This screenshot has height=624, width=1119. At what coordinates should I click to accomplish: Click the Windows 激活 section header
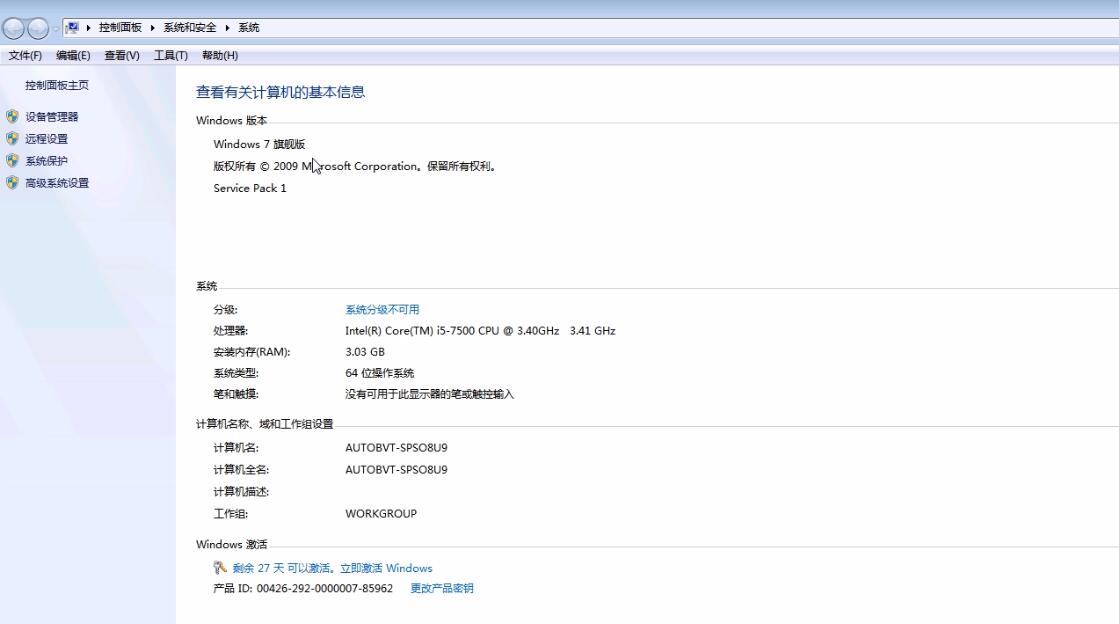[231, 544]
